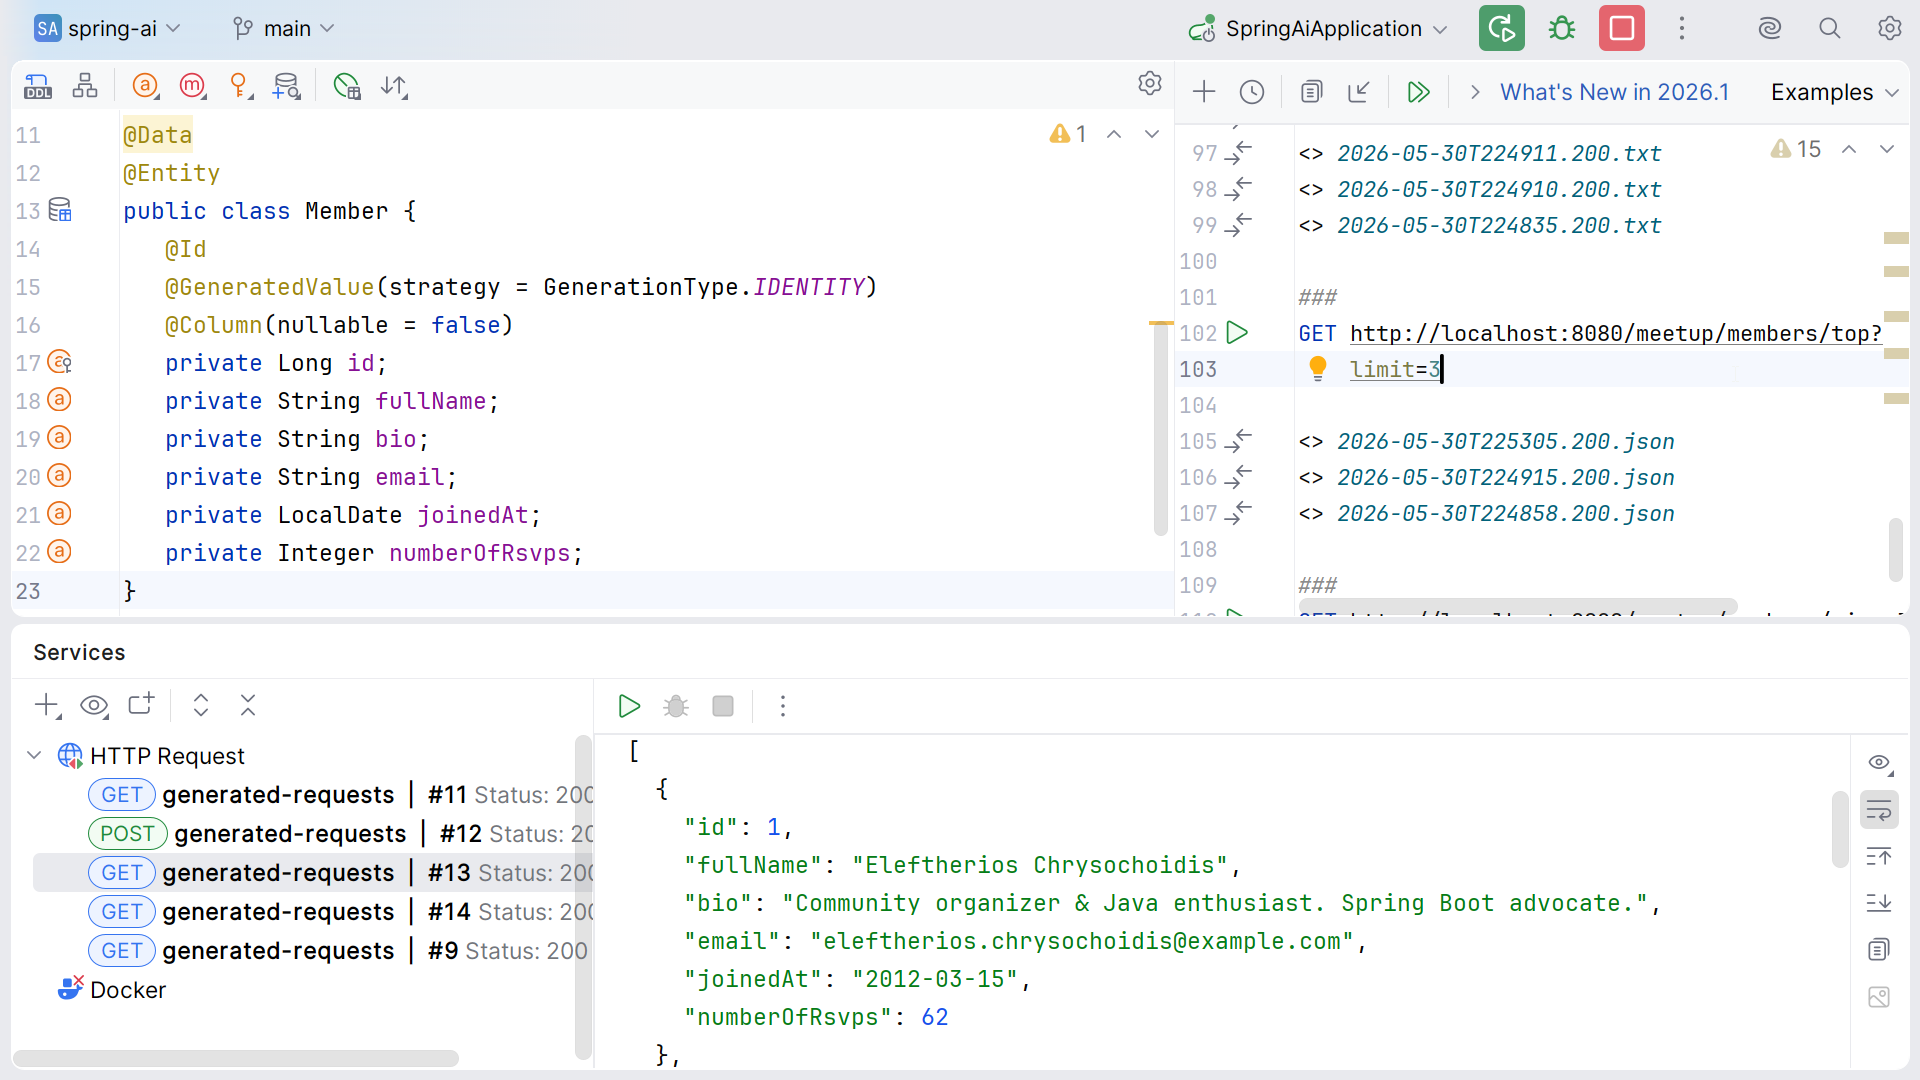This screenshot has height=1080, width=1920.
Task: Collapse the HTTP Request tree node
Action: pos(34,755)
